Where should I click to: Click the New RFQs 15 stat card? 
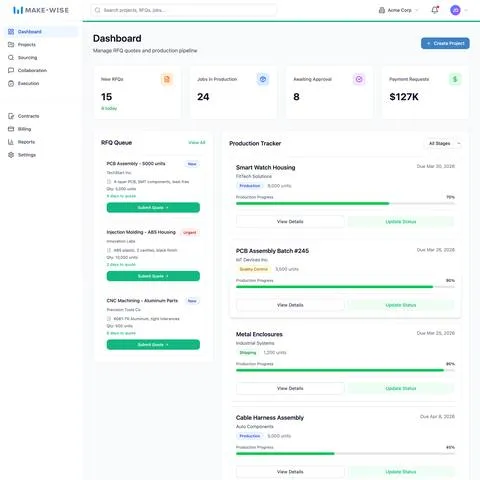[138, 92]
